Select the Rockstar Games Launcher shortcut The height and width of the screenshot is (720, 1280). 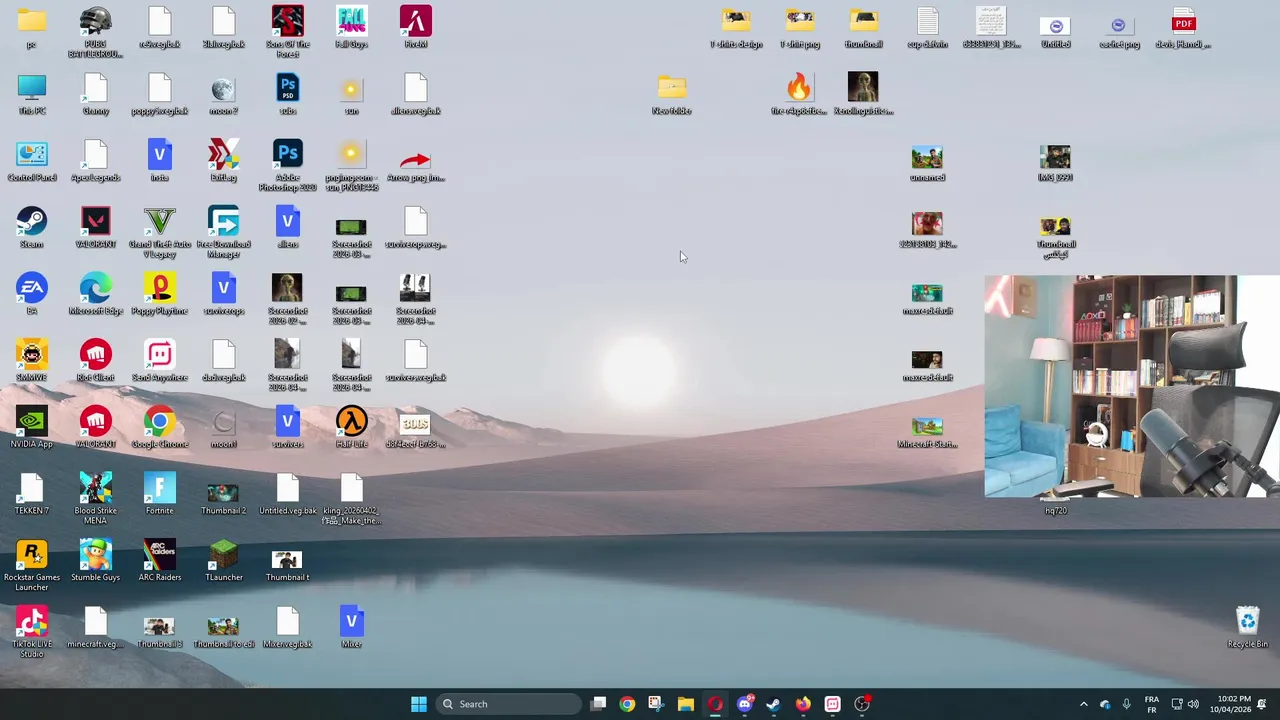click(x=31, y=566)
